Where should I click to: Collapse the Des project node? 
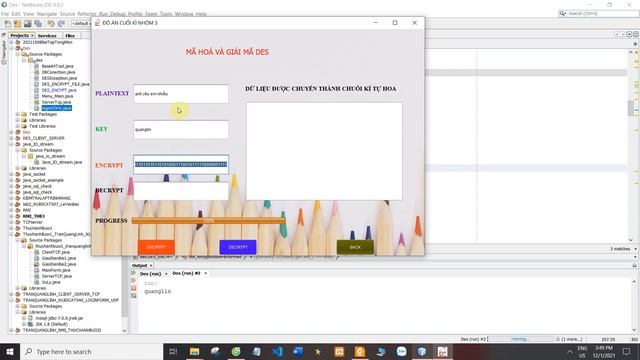(11, 48)
